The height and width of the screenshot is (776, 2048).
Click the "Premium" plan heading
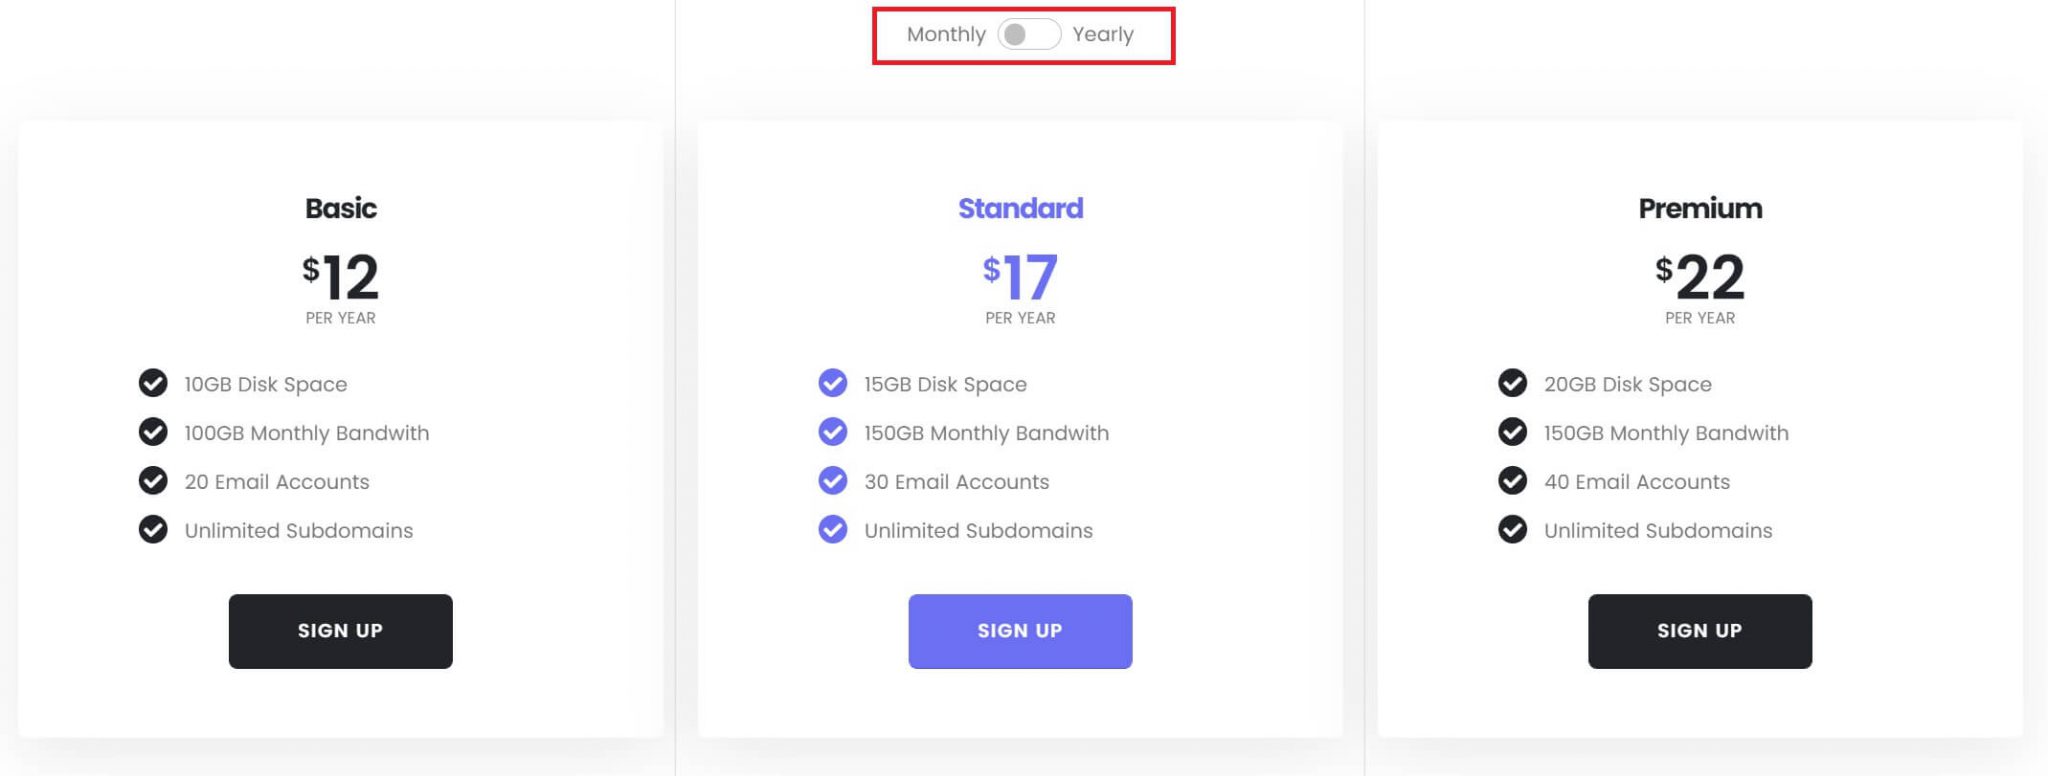click(x=1700, y=208)
